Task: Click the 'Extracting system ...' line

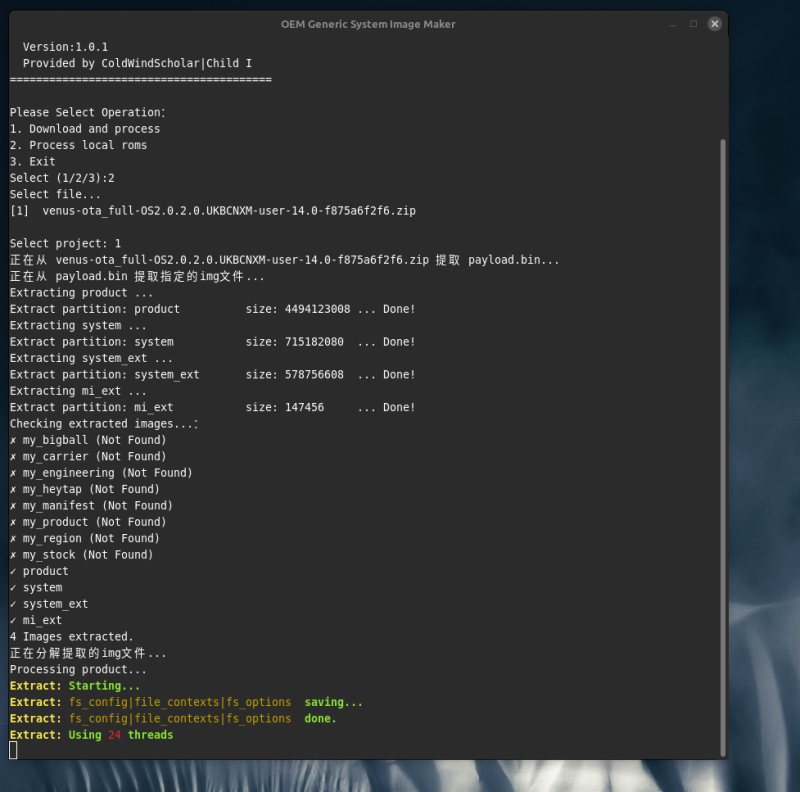Action: [x=78, y=325]
